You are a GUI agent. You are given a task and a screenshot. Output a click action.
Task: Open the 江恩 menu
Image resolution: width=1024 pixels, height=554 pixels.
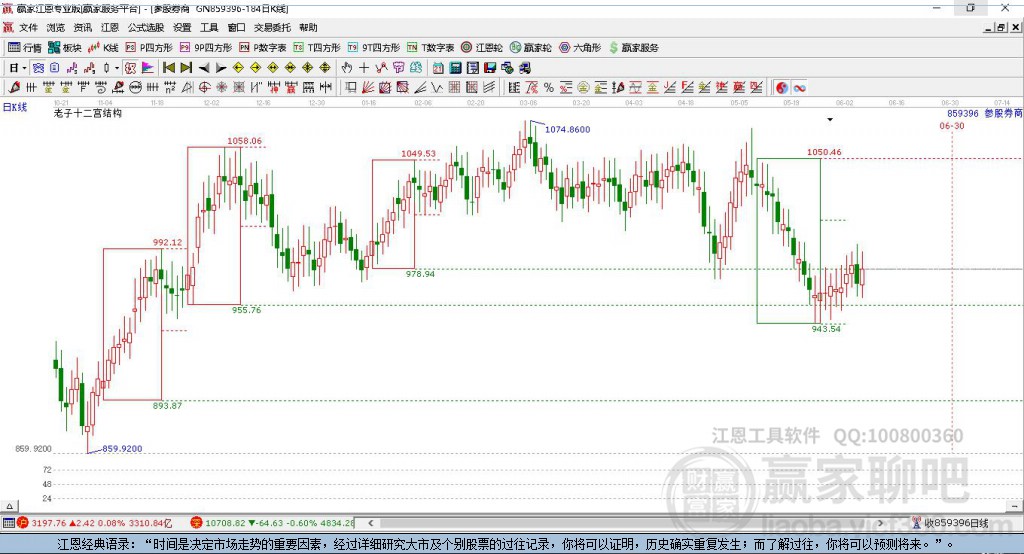pos(110,27)
